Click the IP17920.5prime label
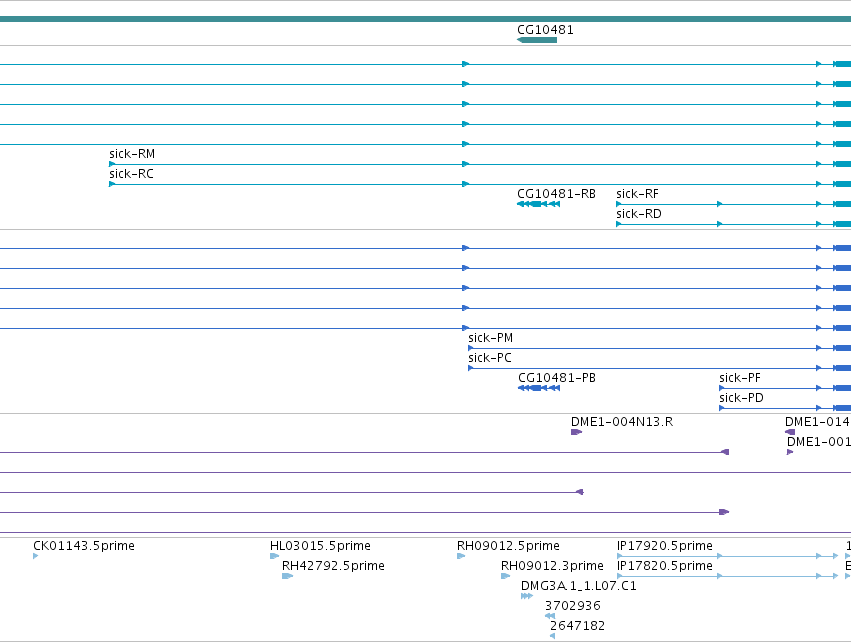Viewport: 851px width, 642px height. pyautogui.click(x=665, y=545)
